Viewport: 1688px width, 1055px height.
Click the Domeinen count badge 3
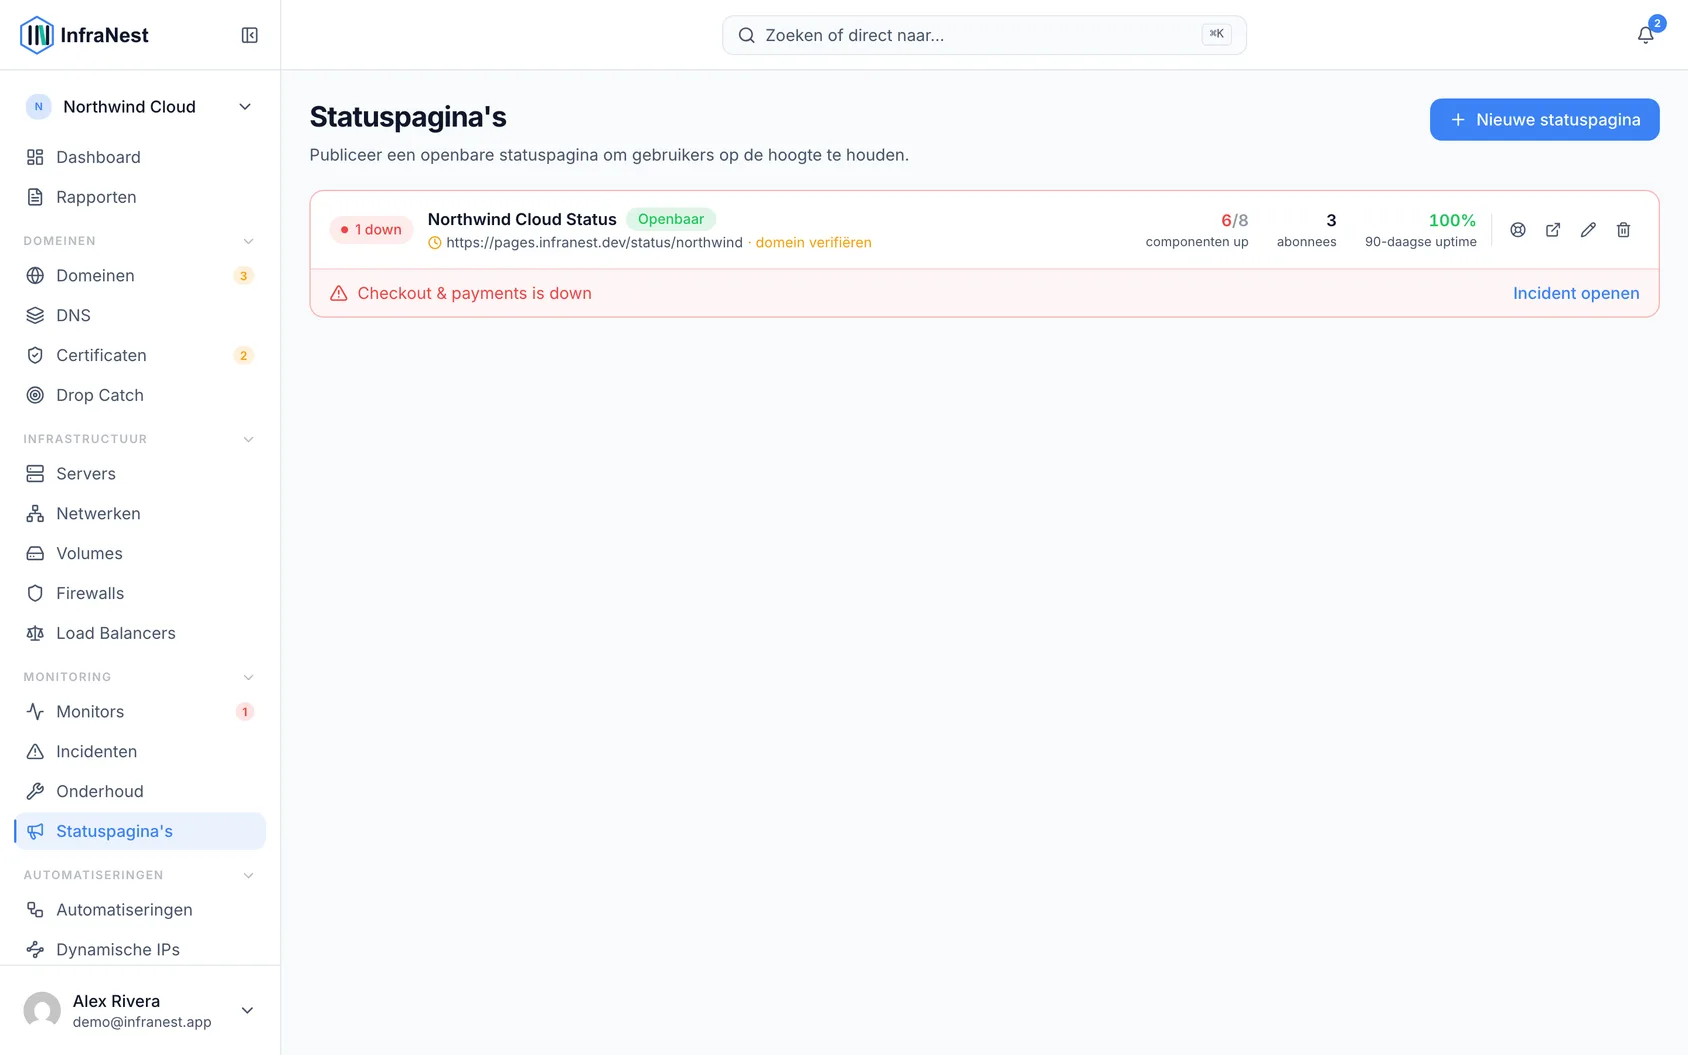[x=243, y=276]
